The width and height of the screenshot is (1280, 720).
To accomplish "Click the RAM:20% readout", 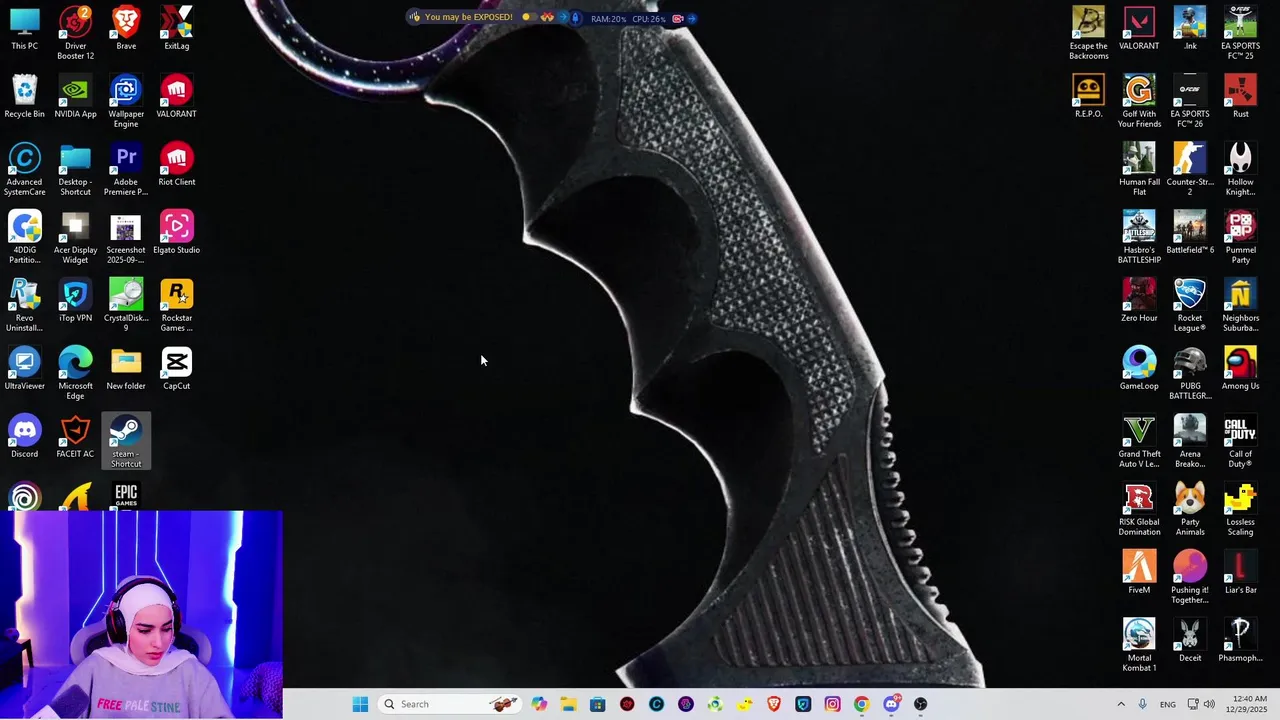I will [x=608, y=18].
